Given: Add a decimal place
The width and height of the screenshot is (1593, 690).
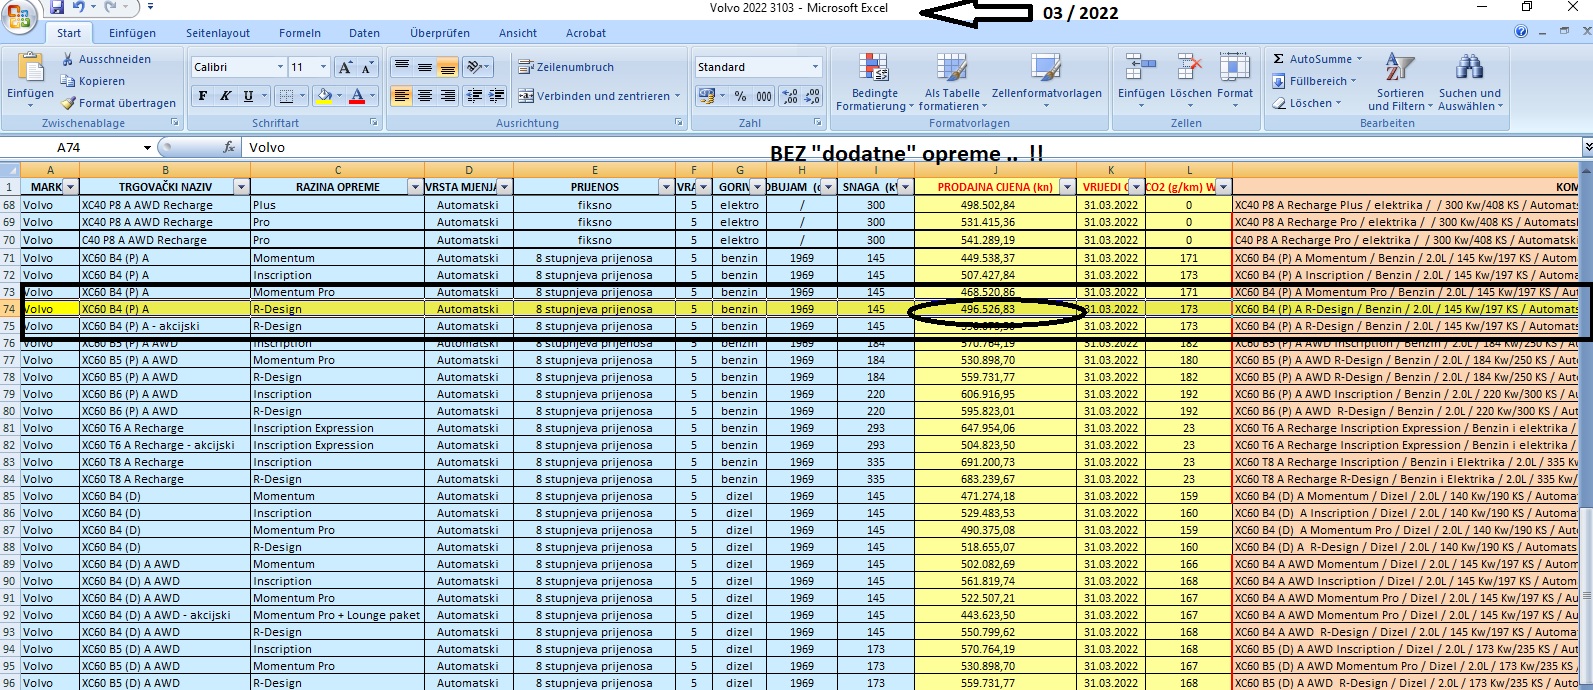Looking at the screenshot, I should [x=791, y=96].
